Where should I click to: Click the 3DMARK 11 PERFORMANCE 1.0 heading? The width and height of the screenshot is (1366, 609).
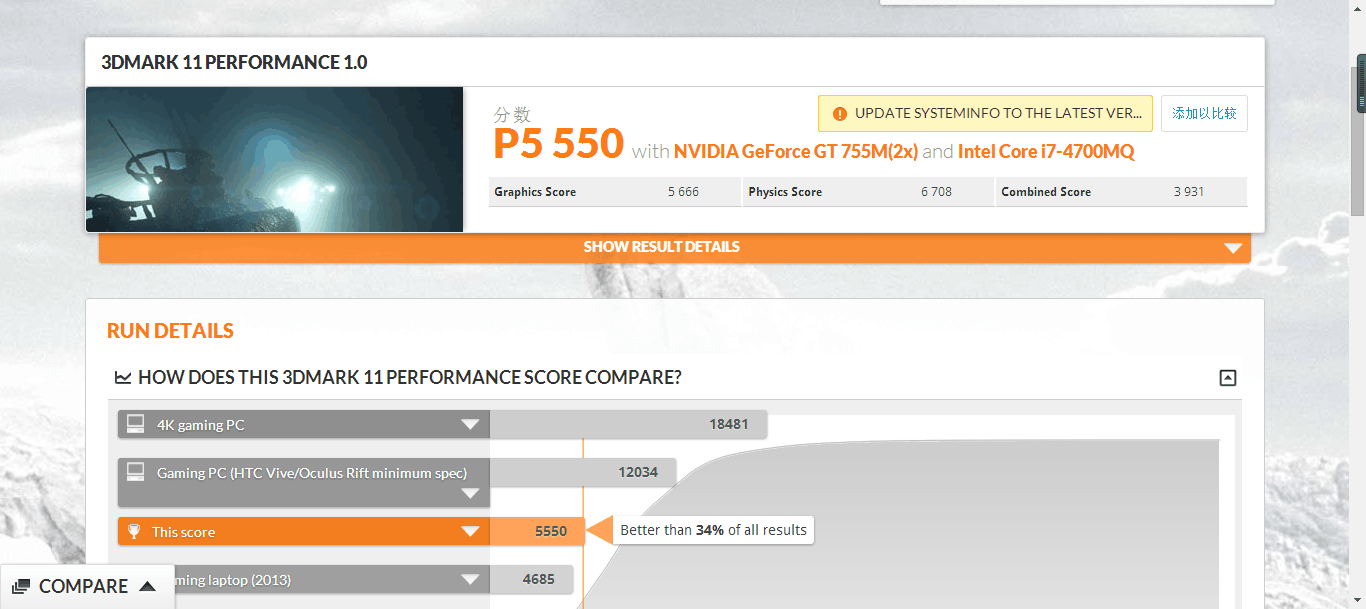(x=234, y=62)
